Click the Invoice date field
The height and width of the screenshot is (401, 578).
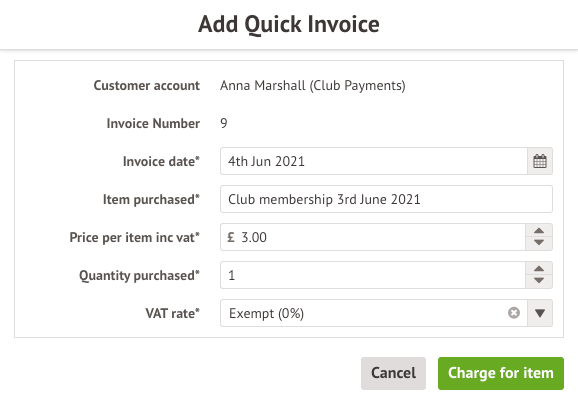tap(374, 161)
